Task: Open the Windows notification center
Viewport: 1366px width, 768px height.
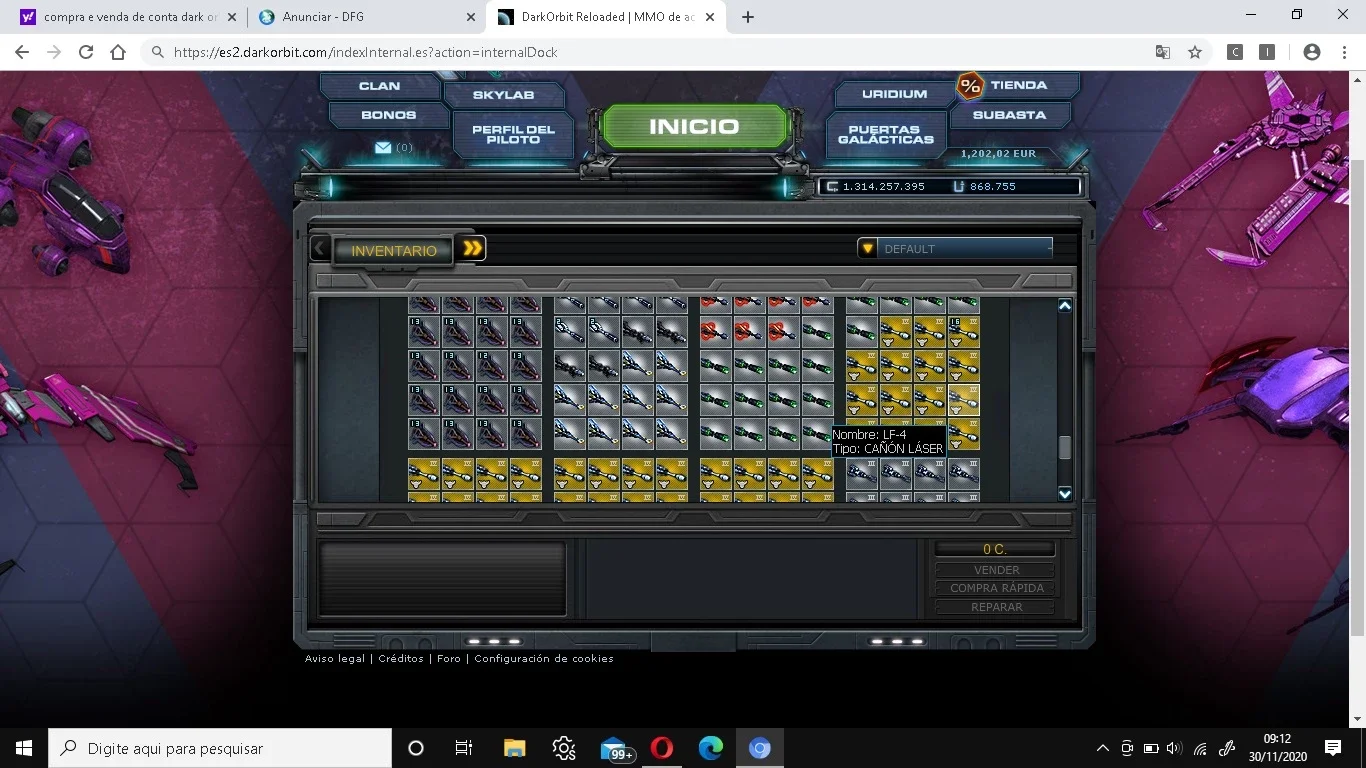Action: 1333,748
